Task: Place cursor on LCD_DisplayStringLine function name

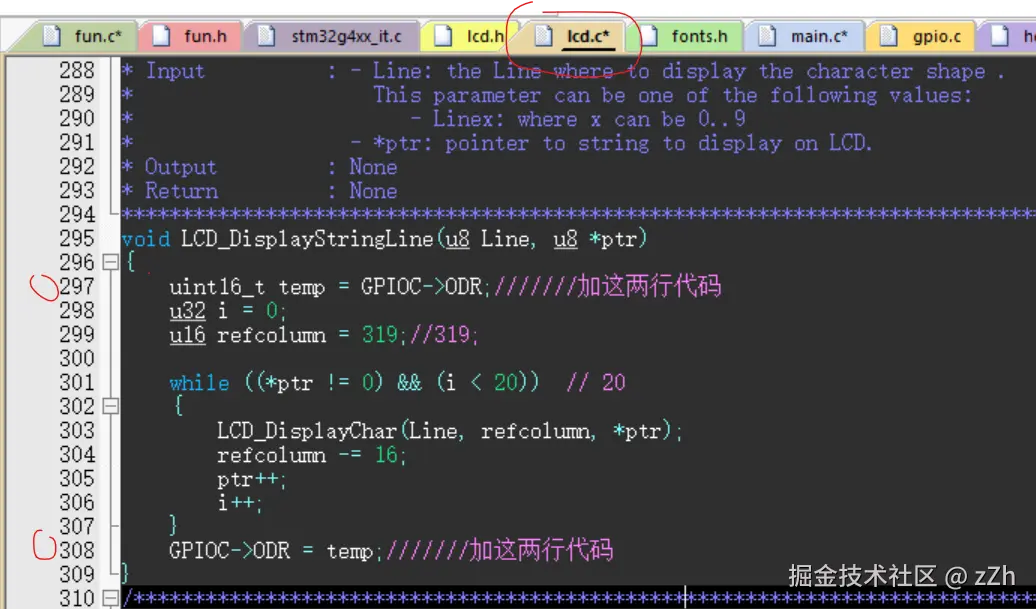Action: [307, 239]
